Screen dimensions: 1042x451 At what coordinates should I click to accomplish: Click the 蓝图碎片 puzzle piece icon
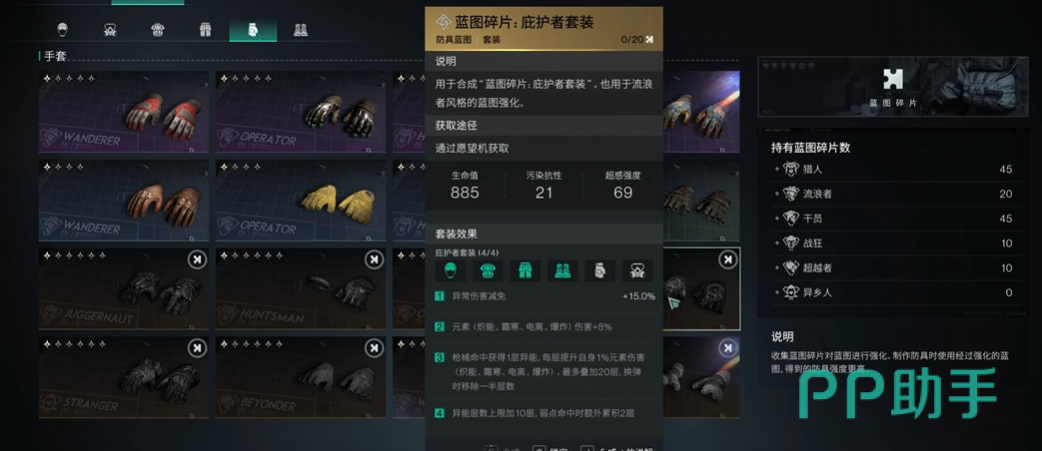[x=892, y=80]
